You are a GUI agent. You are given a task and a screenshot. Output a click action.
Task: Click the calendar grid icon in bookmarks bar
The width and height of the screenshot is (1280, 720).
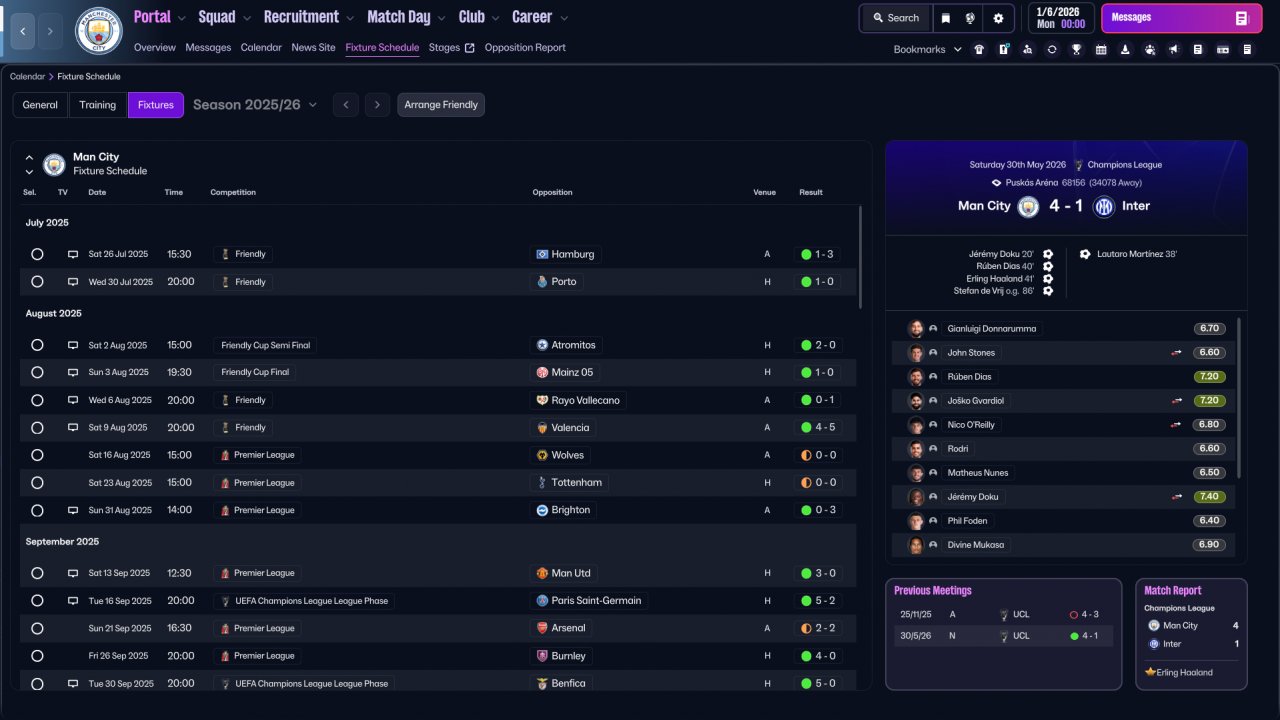point(1101,49)
